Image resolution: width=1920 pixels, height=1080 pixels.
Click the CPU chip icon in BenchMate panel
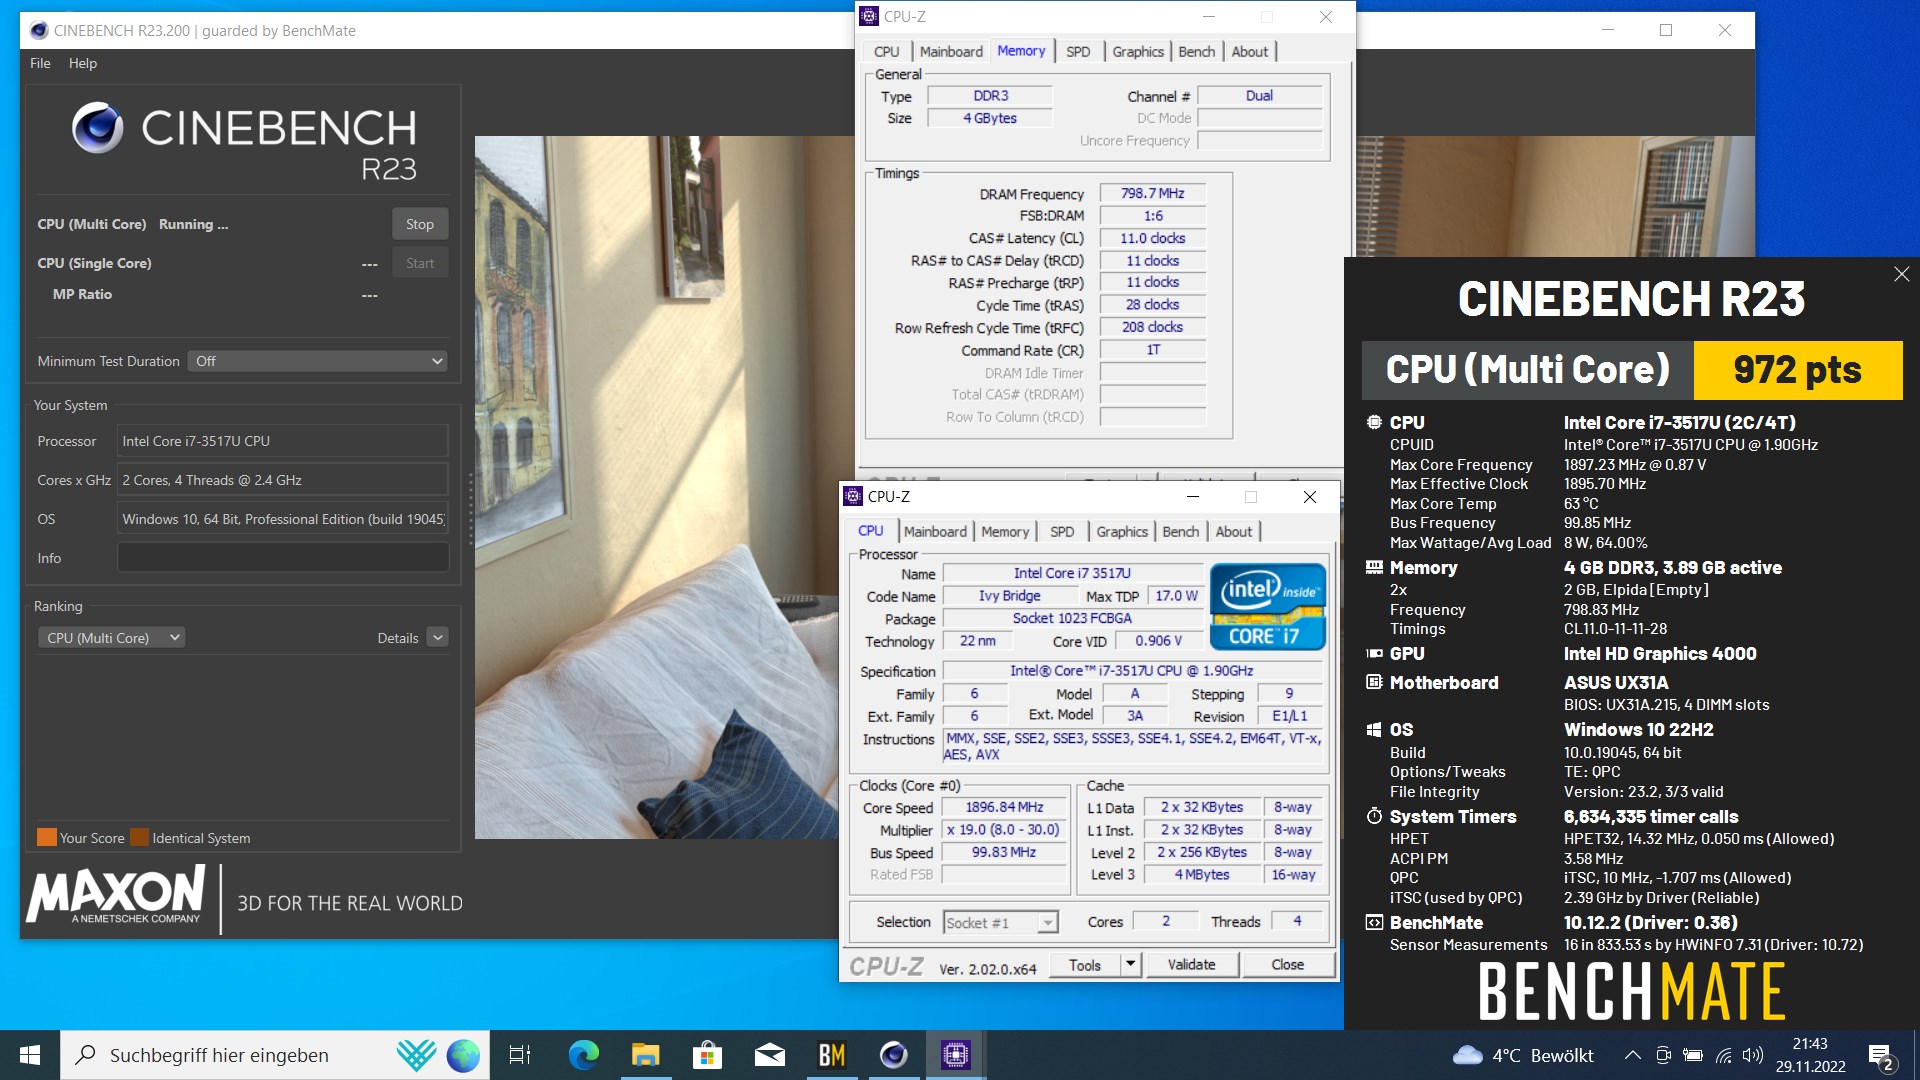click(x=1374, y=422)
